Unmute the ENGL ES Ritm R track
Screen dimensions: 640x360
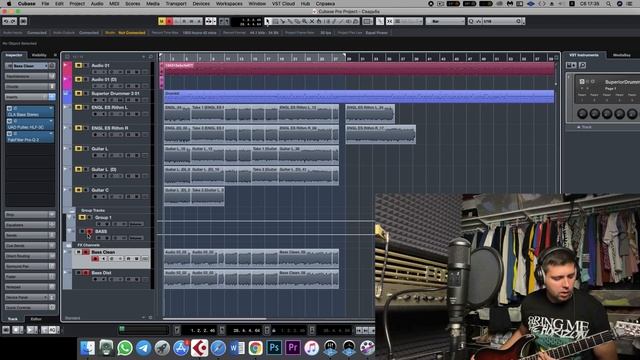point(78,128)
